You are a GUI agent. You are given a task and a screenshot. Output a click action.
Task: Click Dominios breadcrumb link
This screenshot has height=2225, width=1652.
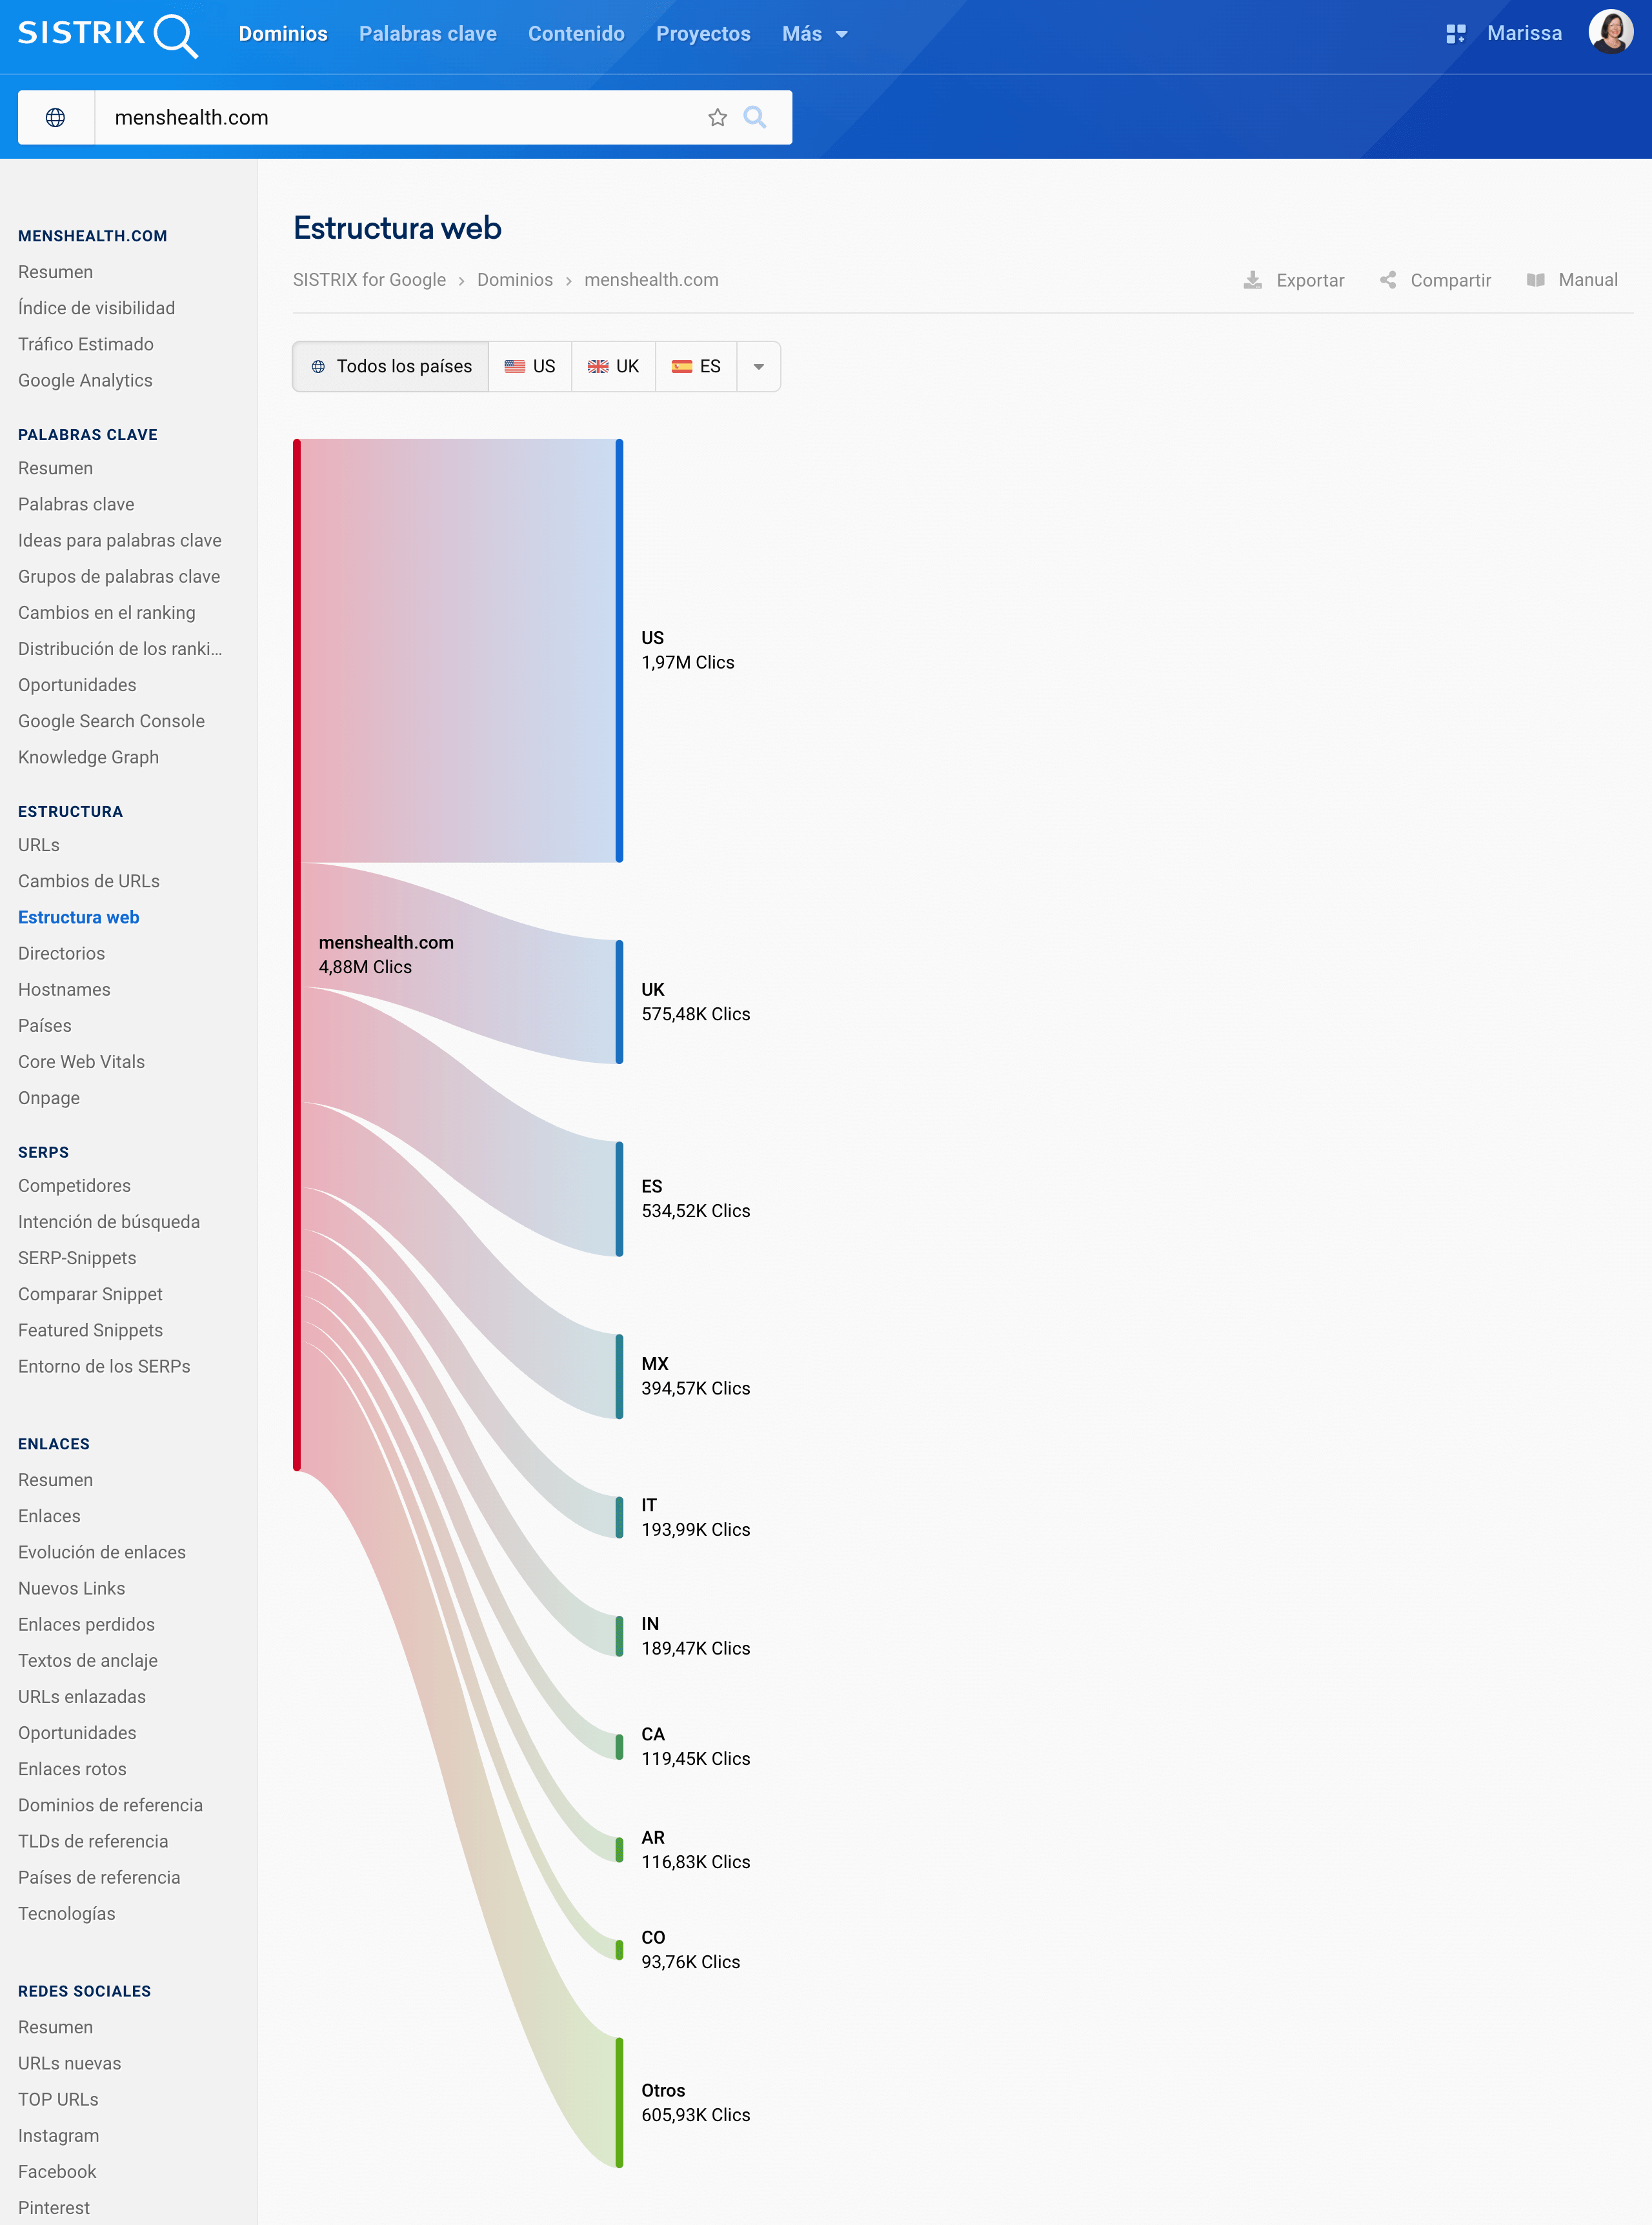(514, 280)
